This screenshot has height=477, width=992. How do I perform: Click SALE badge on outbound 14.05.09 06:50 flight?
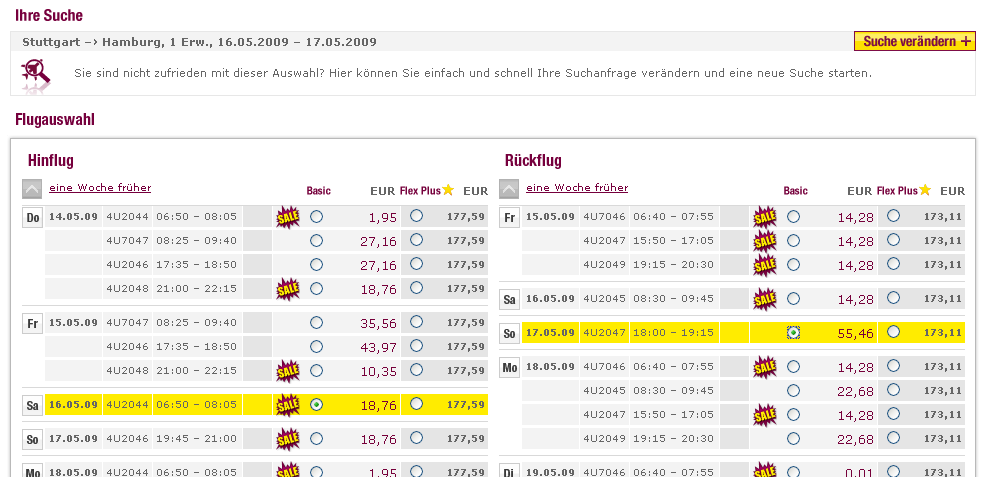[288, 216]
